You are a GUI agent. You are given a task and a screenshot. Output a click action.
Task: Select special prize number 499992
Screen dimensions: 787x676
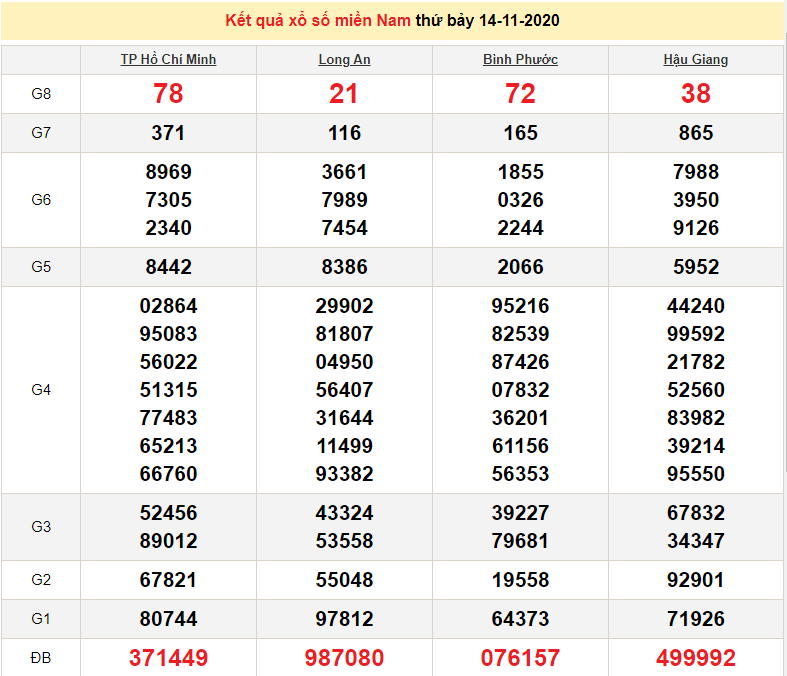tap(696, 657)
